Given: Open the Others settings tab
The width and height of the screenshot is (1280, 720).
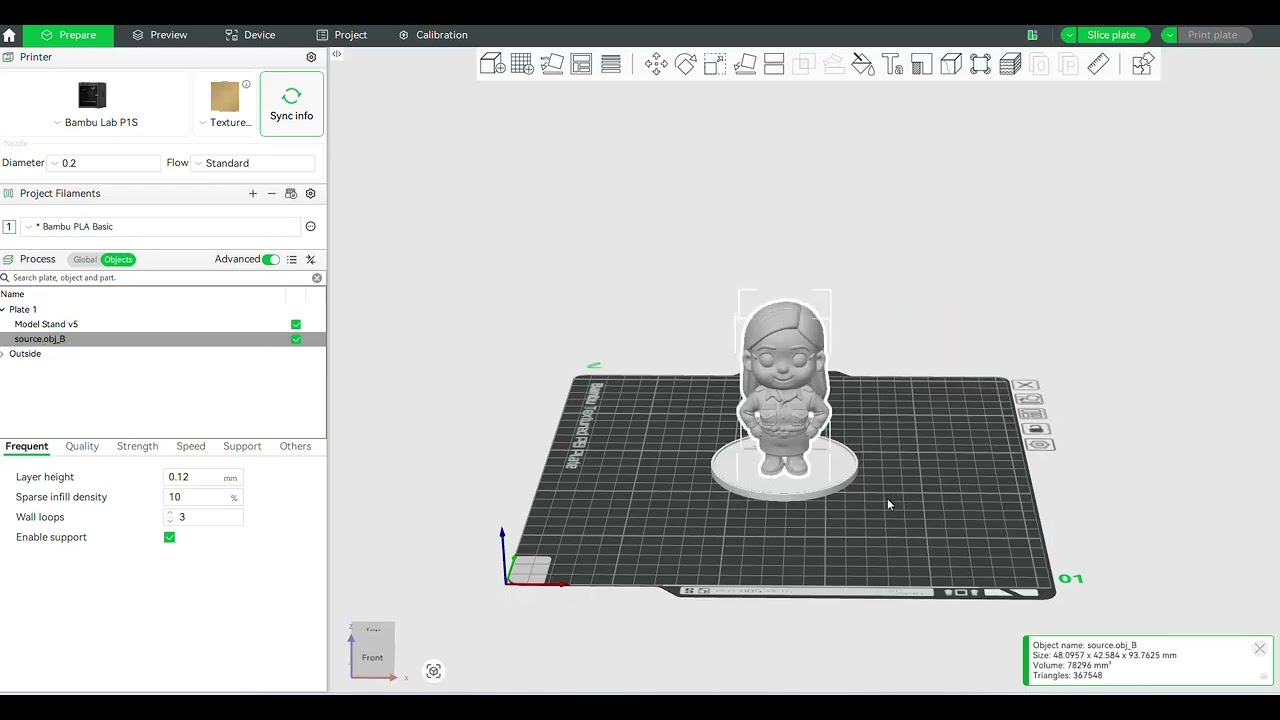Looking at the screenshot, I should [295, 446].
